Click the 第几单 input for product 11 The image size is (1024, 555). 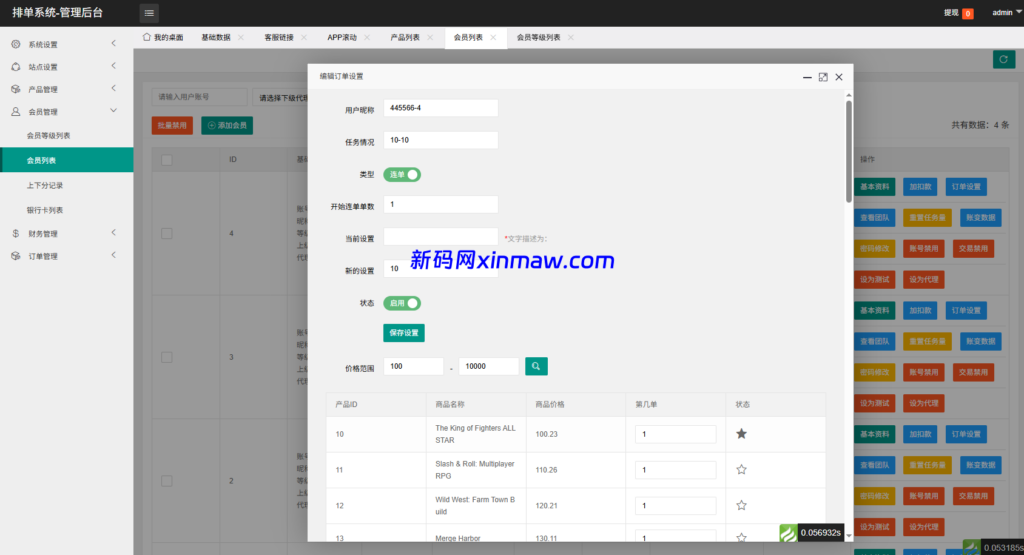click(675, 469)
